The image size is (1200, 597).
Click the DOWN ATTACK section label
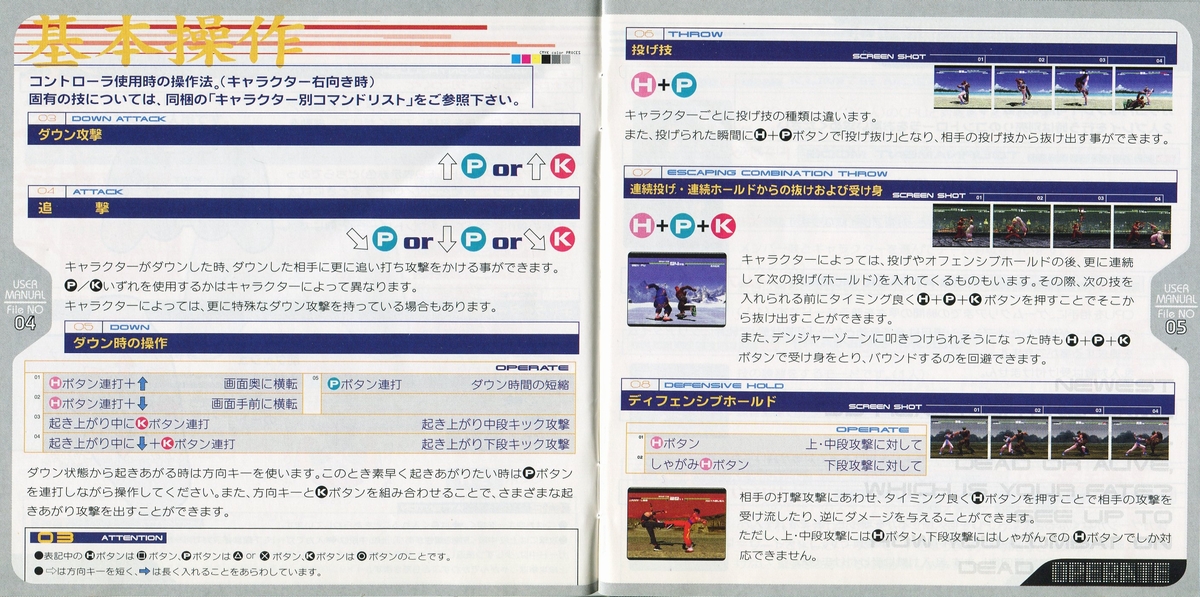[119, 119]
